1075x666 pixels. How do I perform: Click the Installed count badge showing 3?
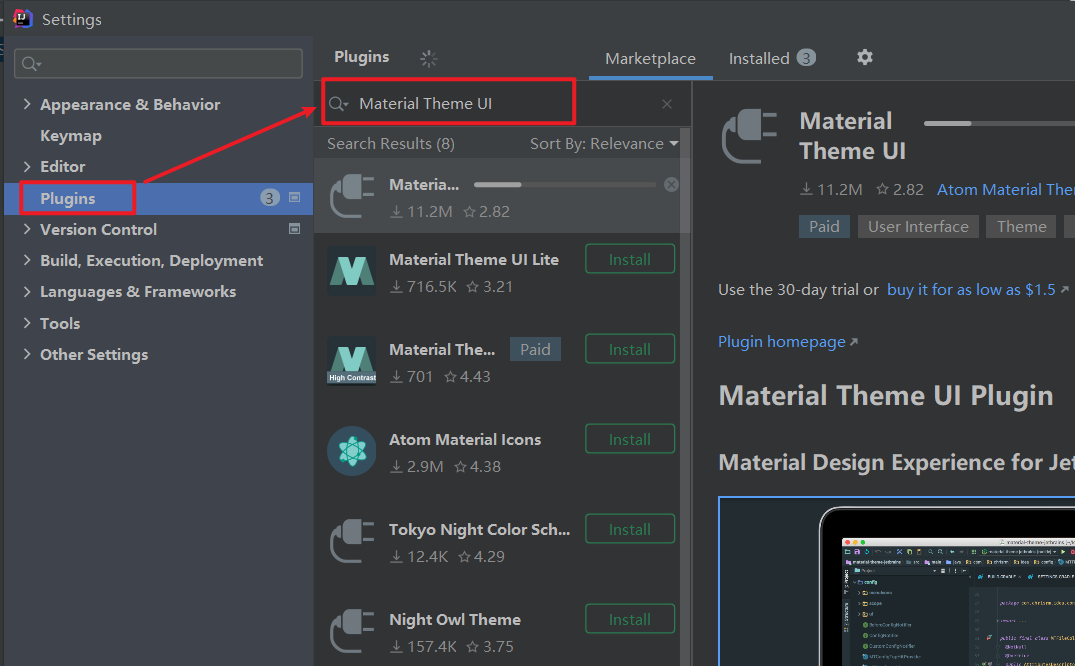click(806, 58)
